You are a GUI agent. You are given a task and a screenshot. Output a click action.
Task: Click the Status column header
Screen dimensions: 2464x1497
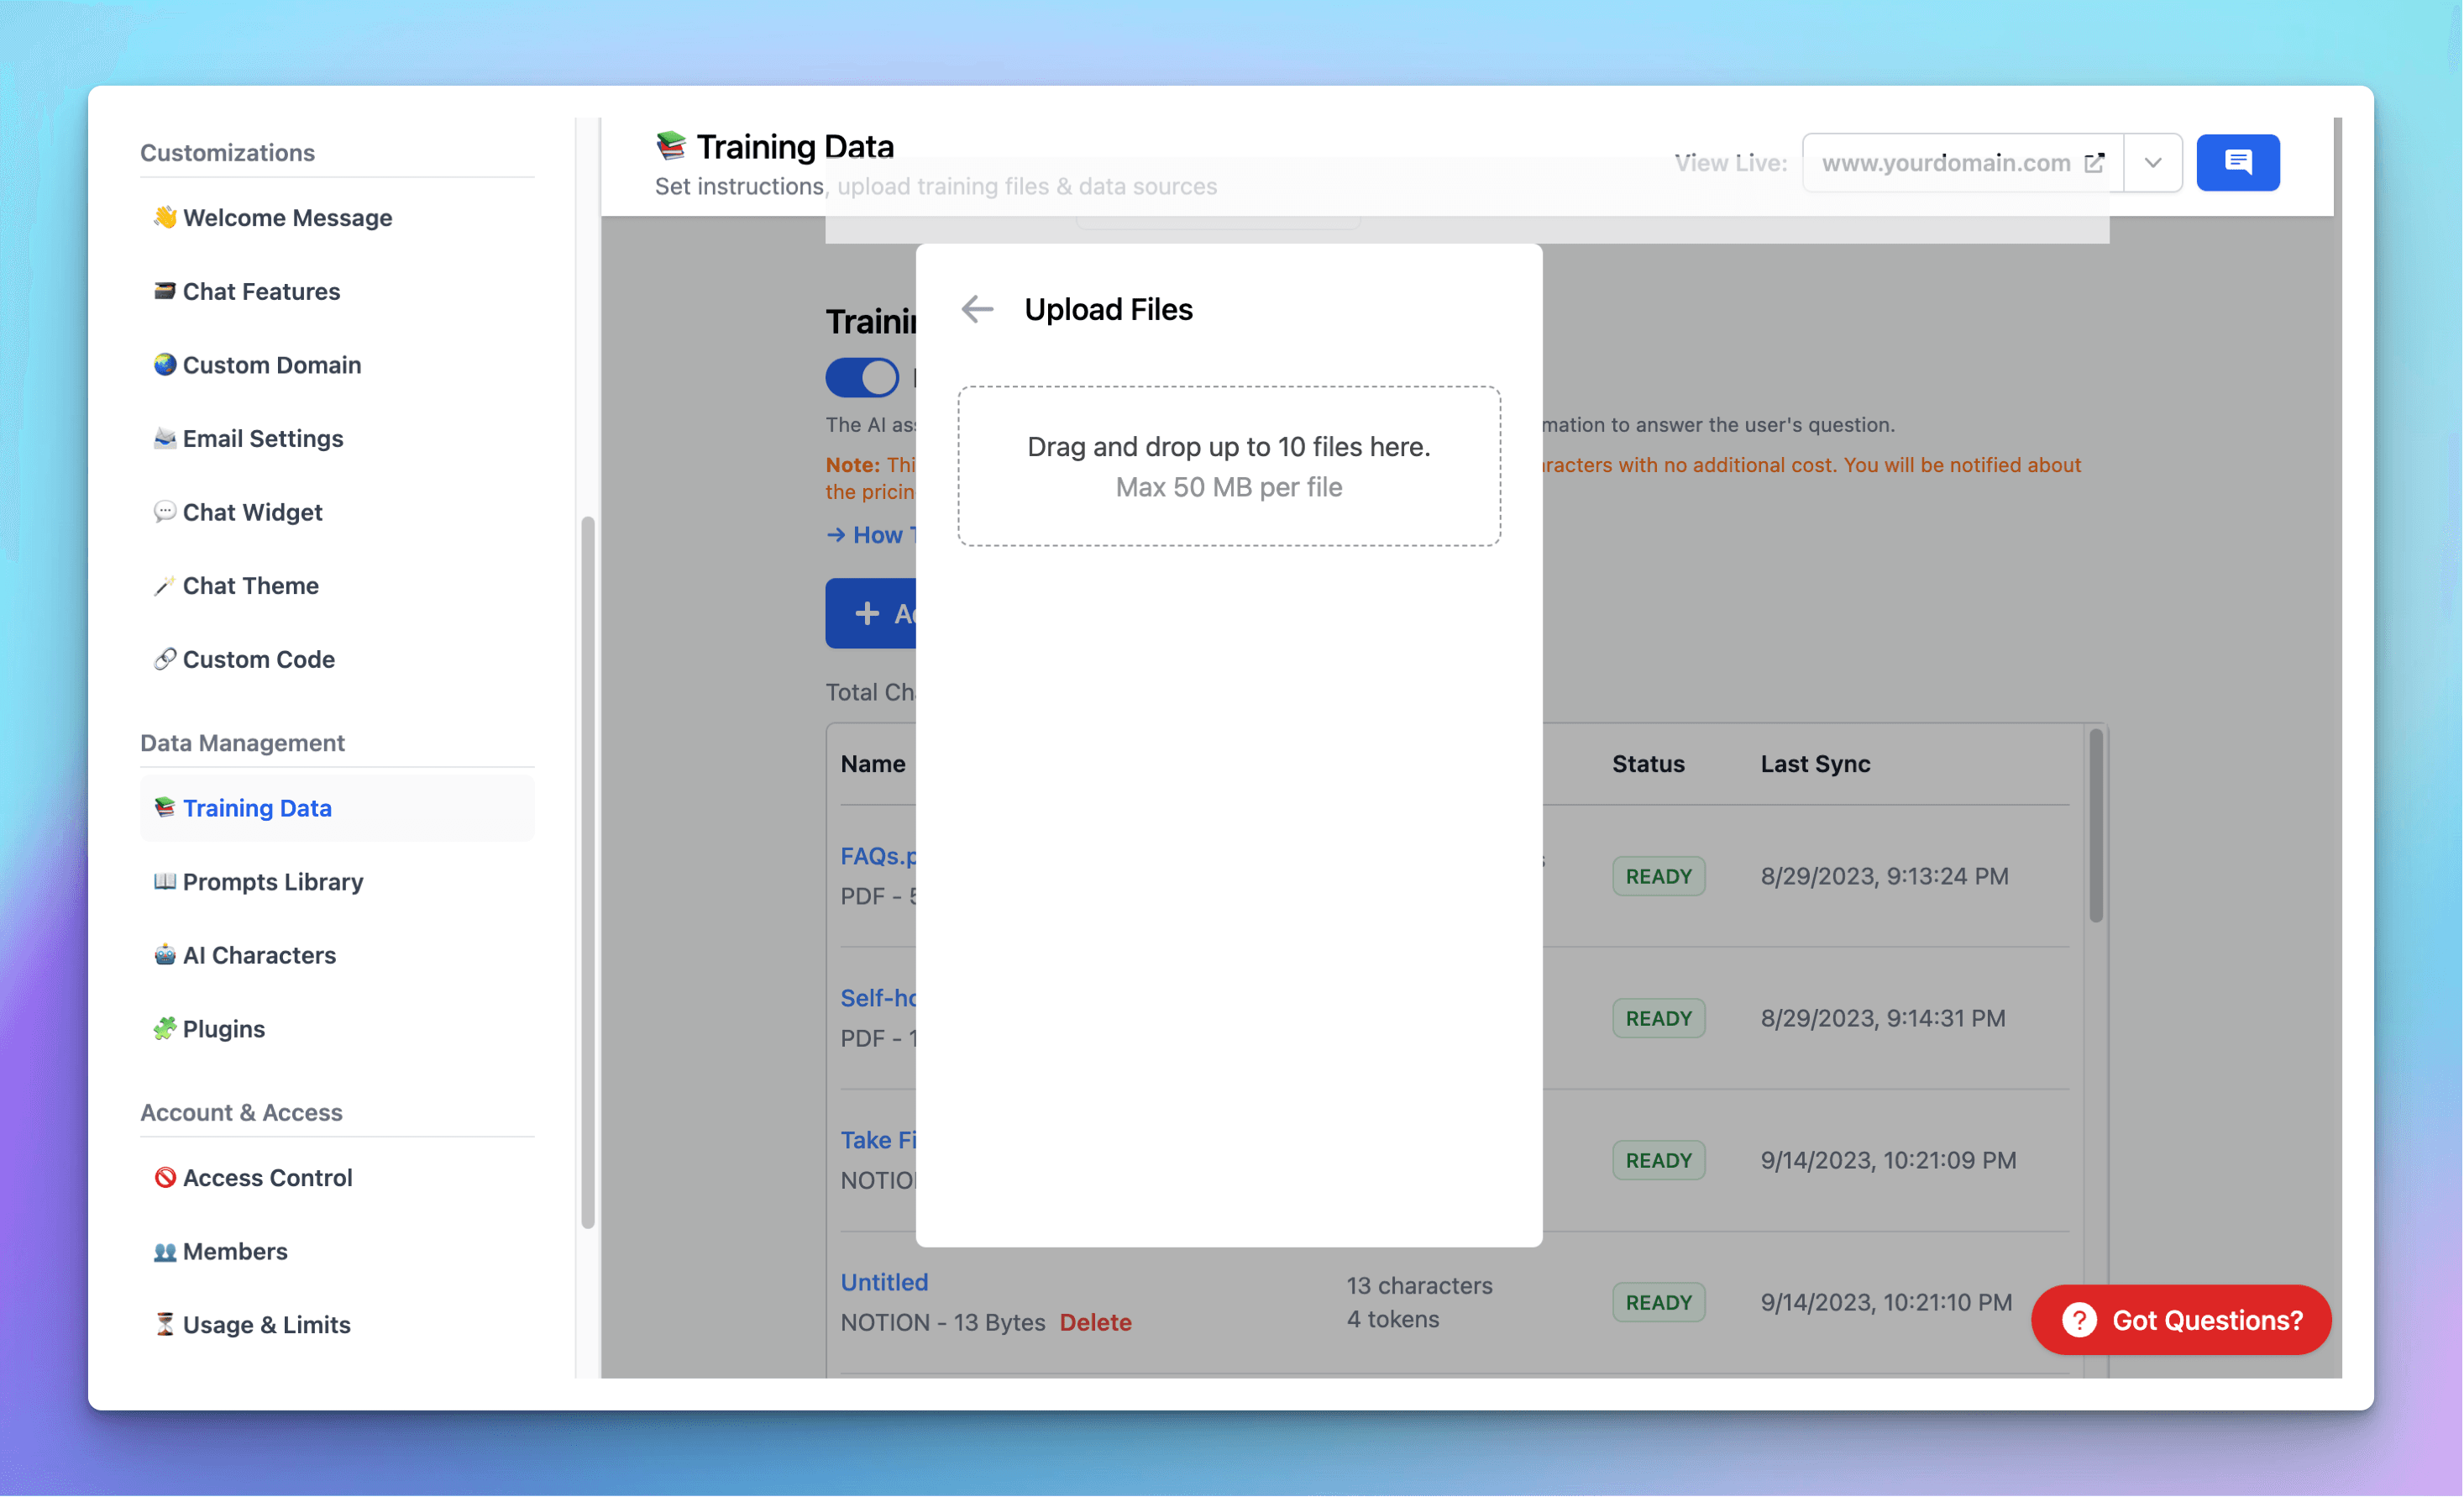(1648, 764)
